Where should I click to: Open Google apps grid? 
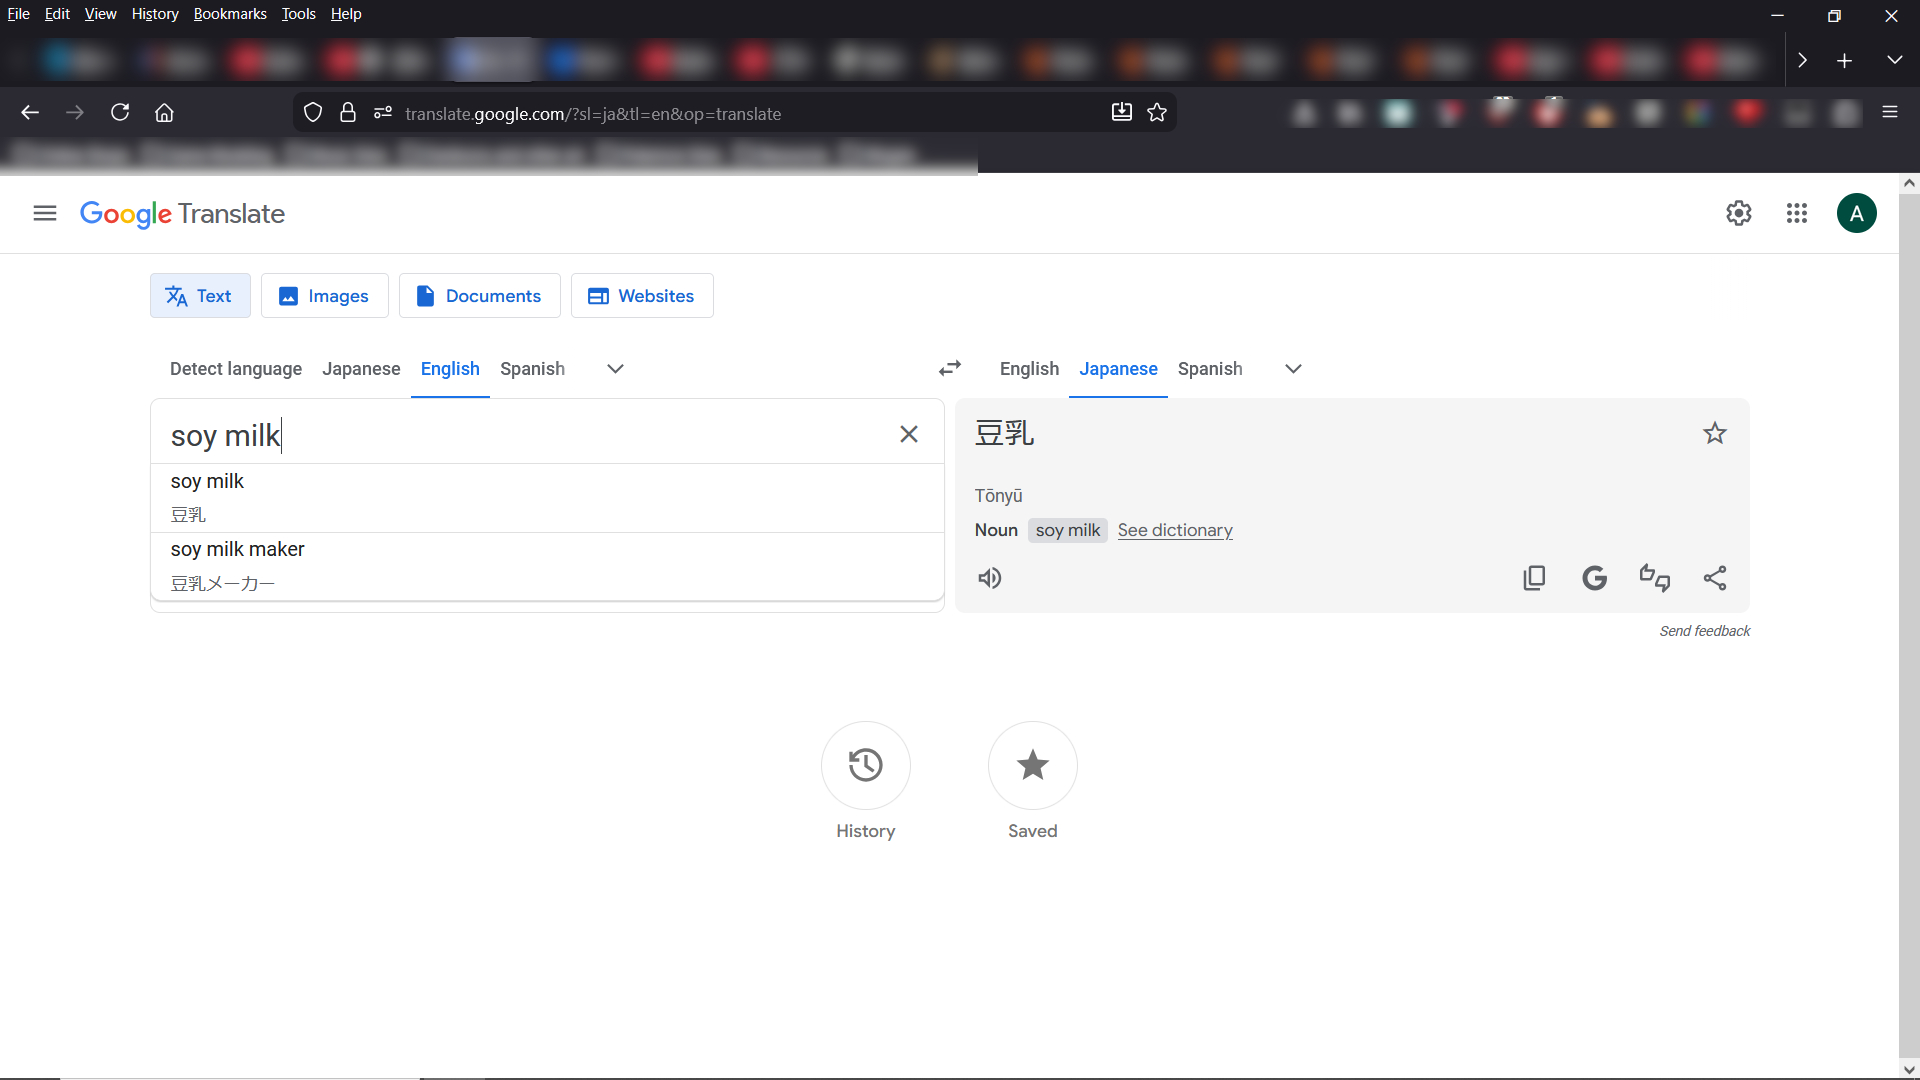point(1796,213)
